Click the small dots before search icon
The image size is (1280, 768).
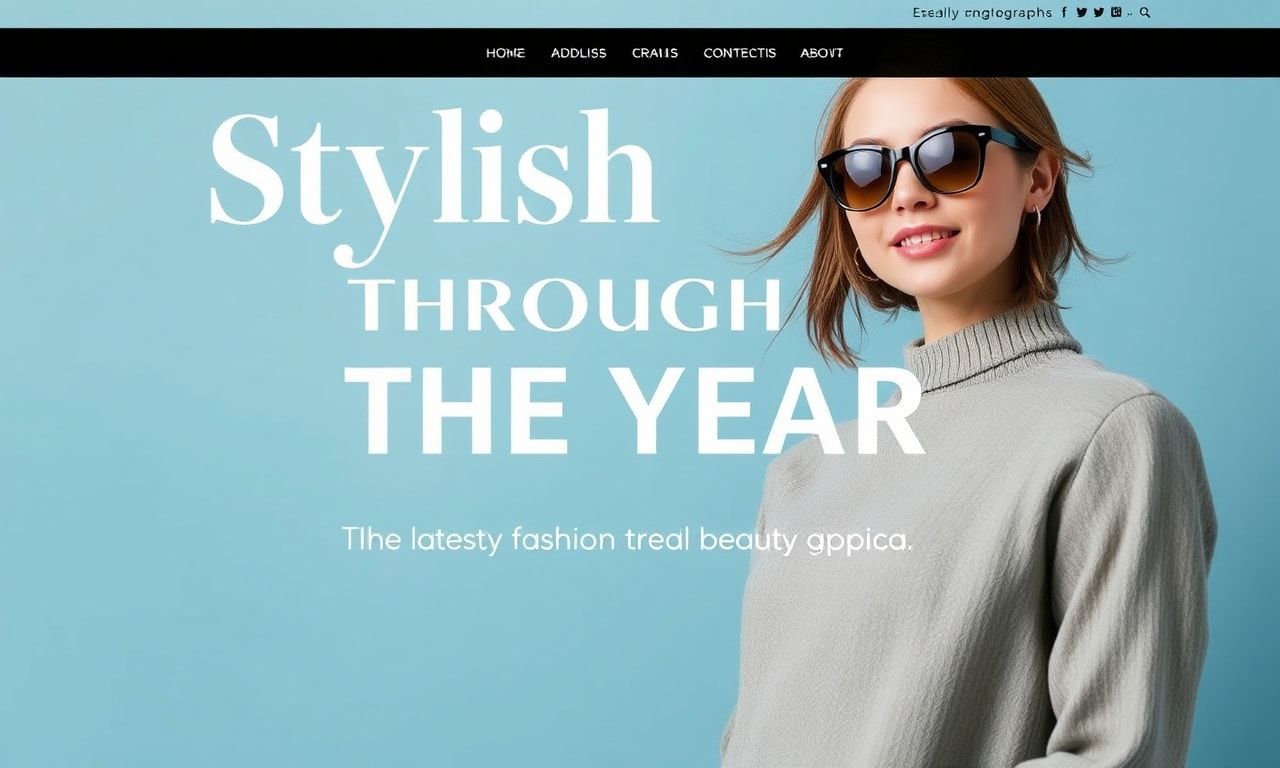pos(1130,14)
